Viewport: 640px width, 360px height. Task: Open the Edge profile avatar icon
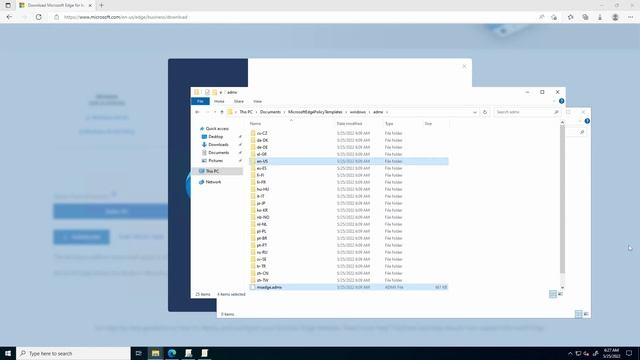coord(615,17)
